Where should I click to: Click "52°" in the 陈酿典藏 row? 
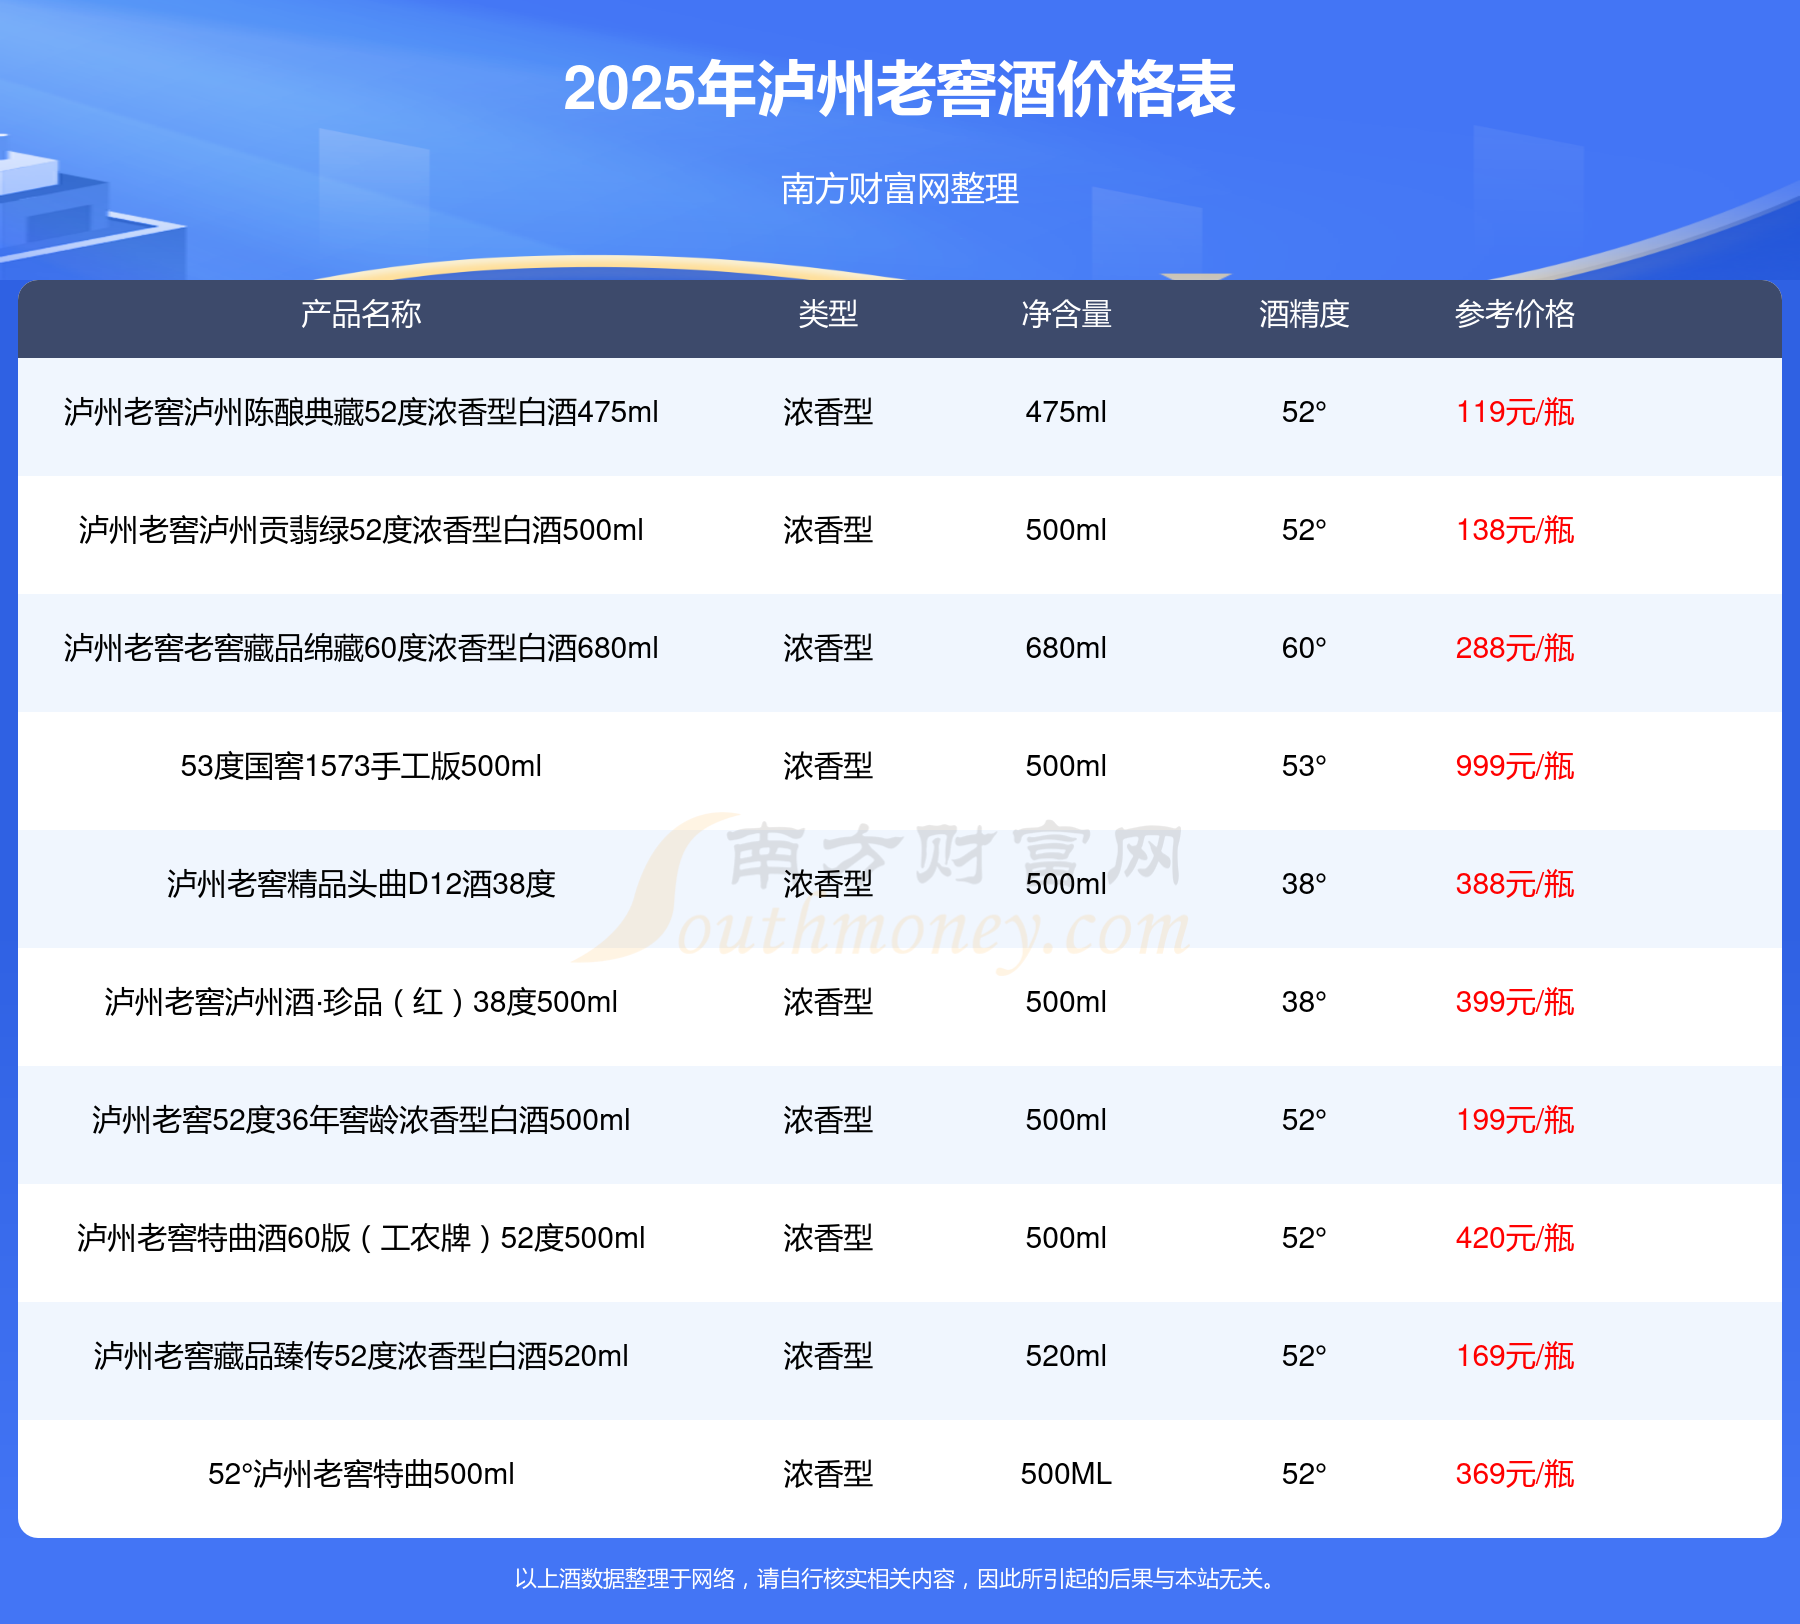(1304, 412)
